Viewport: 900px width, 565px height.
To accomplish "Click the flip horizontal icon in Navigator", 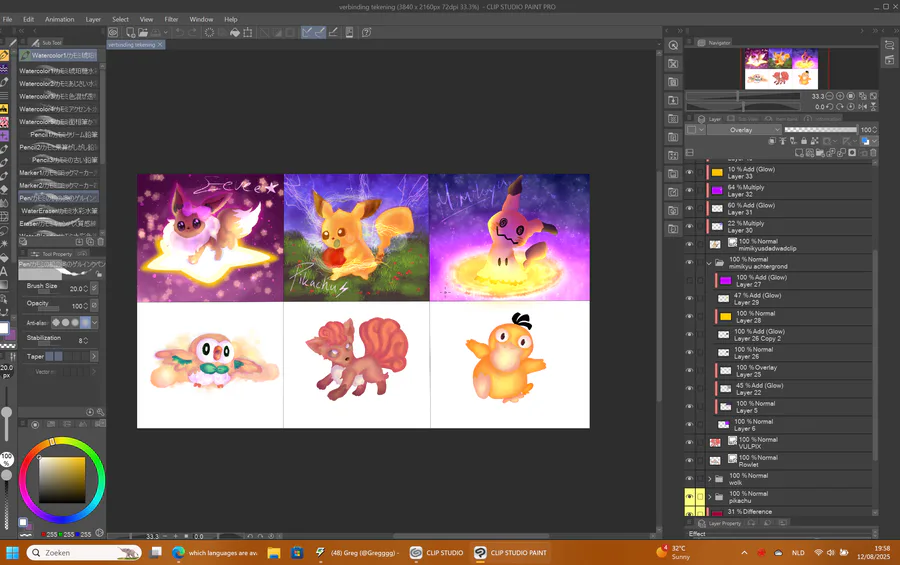I will tap(862, 107).
